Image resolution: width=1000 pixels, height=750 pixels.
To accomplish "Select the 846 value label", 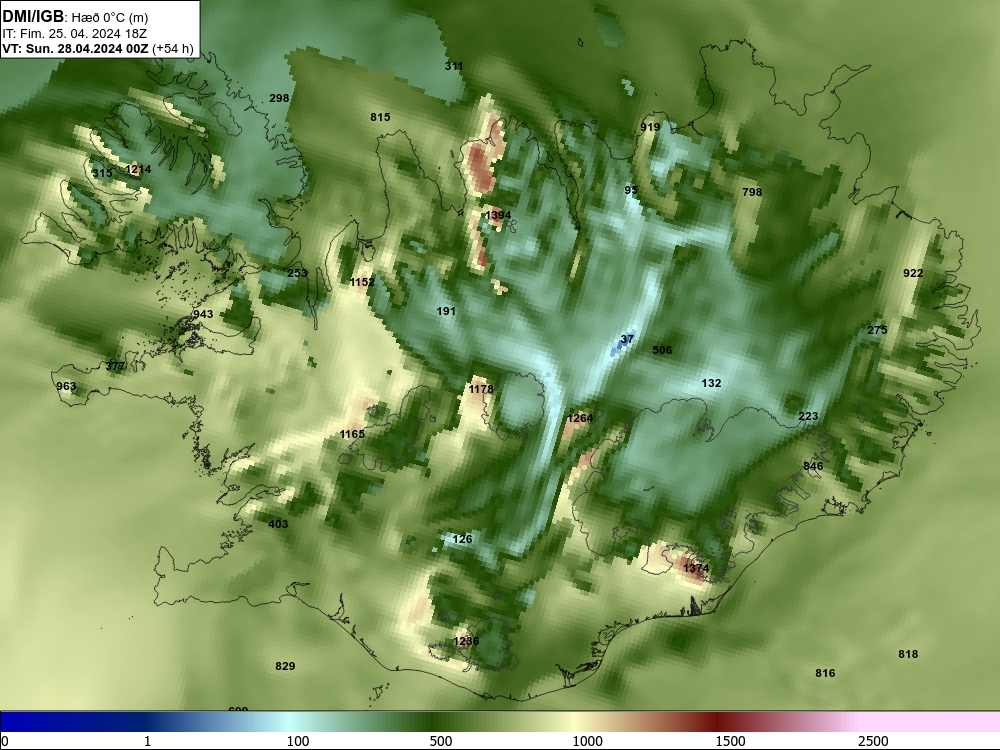I will click(x=813, y=466).
